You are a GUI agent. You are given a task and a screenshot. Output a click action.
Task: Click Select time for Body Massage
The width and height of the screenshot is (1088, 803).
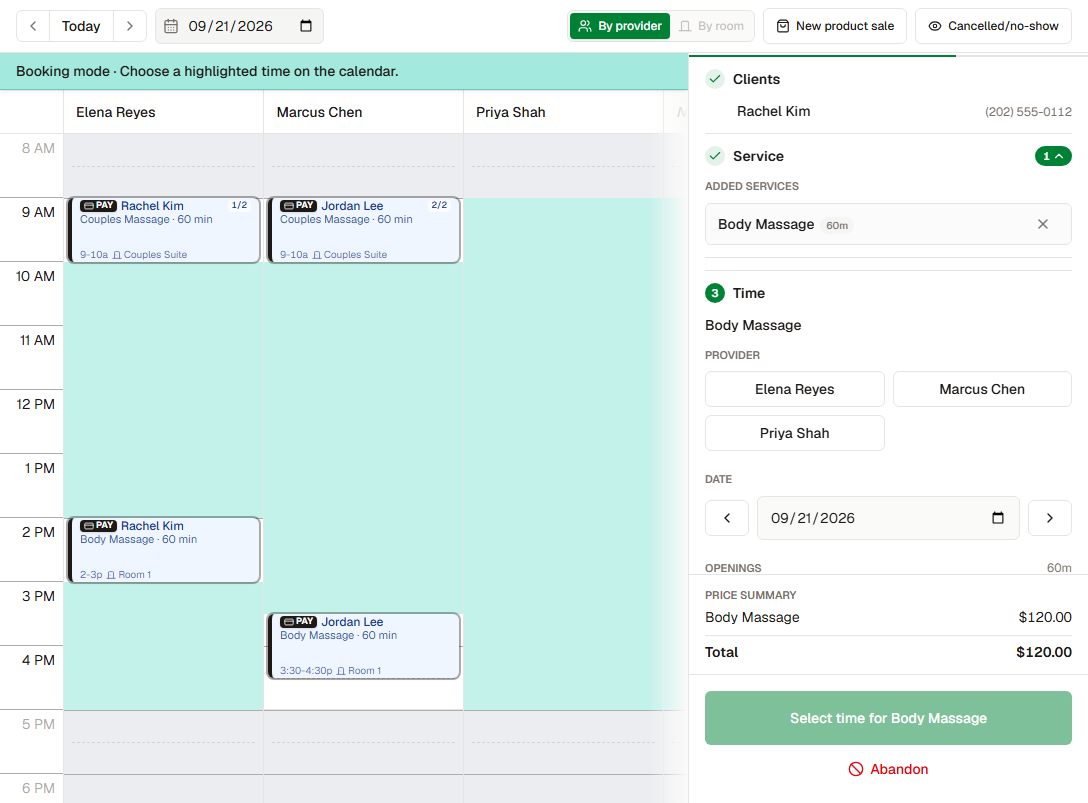888,718
